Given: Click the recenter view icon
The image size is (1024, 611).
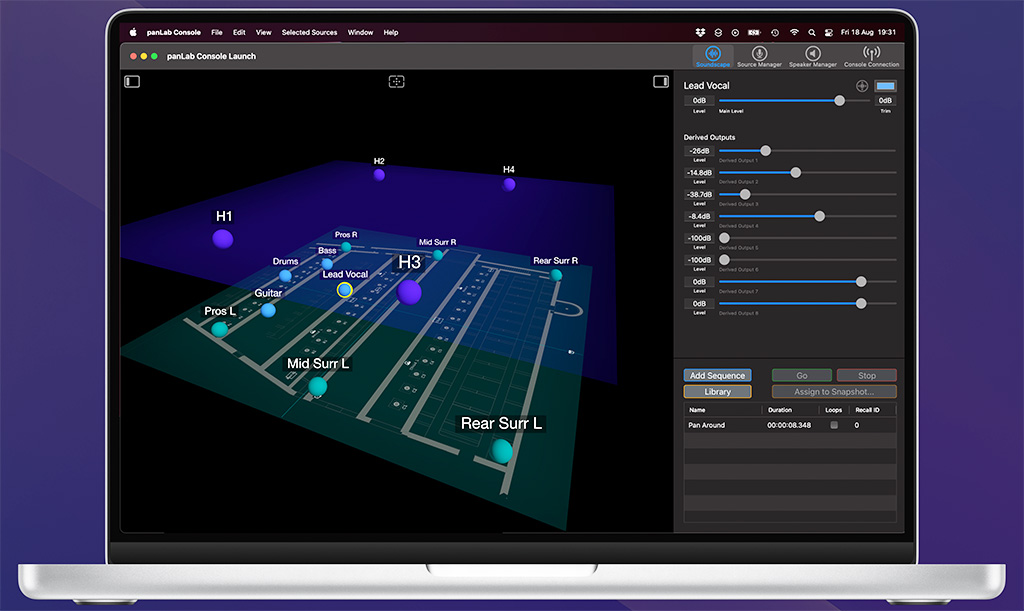Looking at the screenshot, I should (396, 82).
